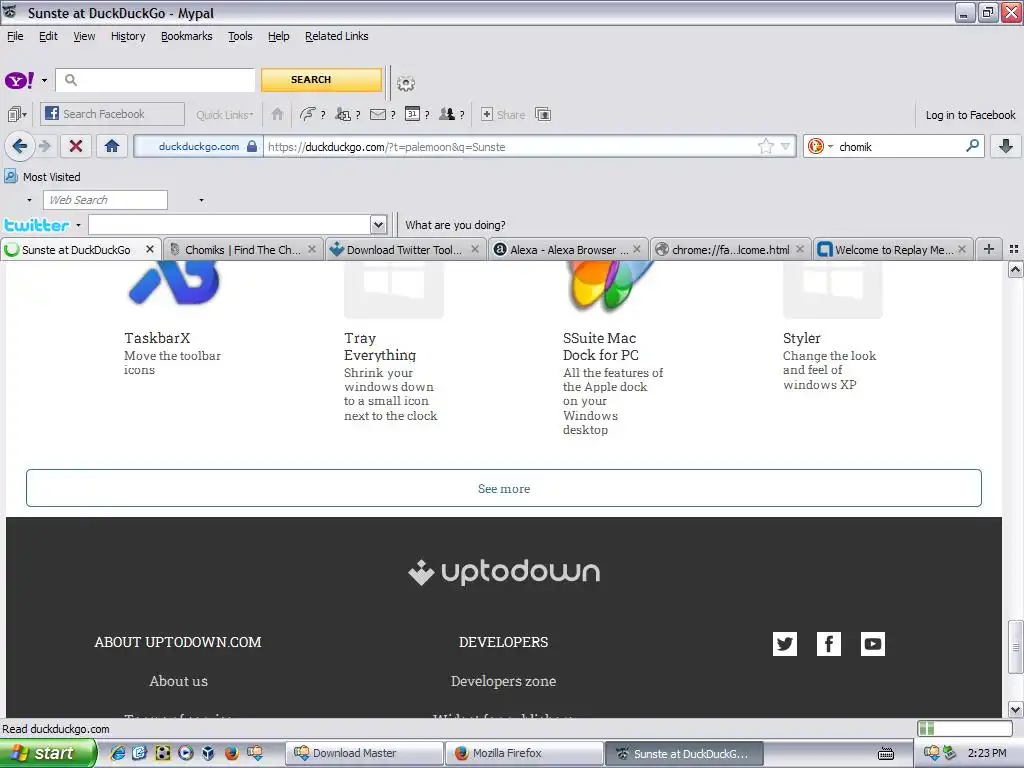Go forward to next page

(x=44, y=146)
